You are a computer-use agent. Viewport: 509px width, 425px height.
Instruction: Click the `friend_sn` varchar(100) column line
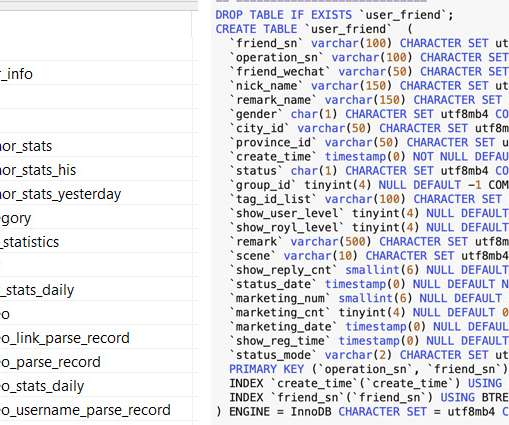coord(369,43)
